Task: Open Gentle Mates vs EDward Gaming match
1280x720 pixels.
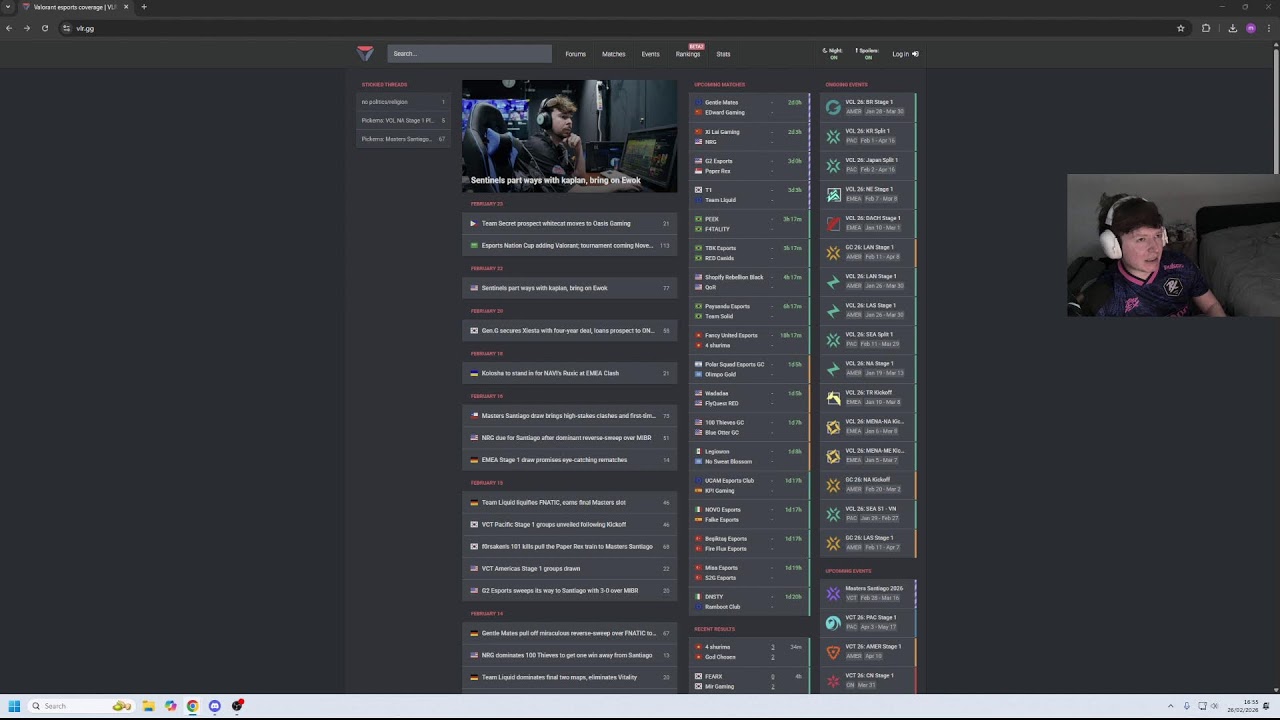Action: 751,107
